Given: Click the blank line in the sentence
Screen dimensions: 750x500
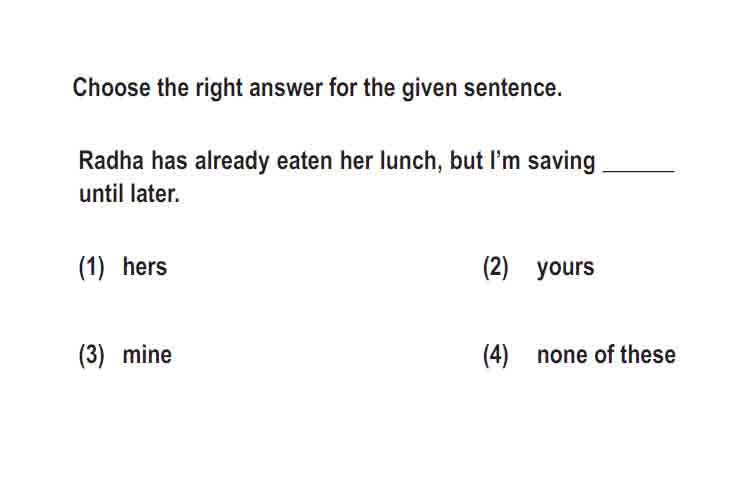Looking at the screenshot, I should pyautogui.click(x=640, y=169).
